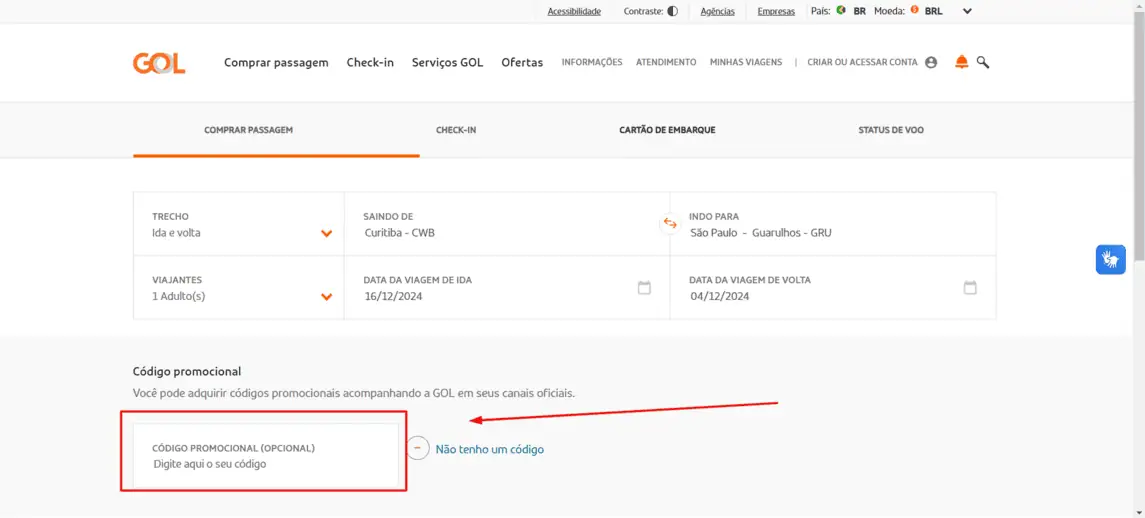
Task: Switch to the COMPRAR PASSAGEM tab
Action: 248,130
